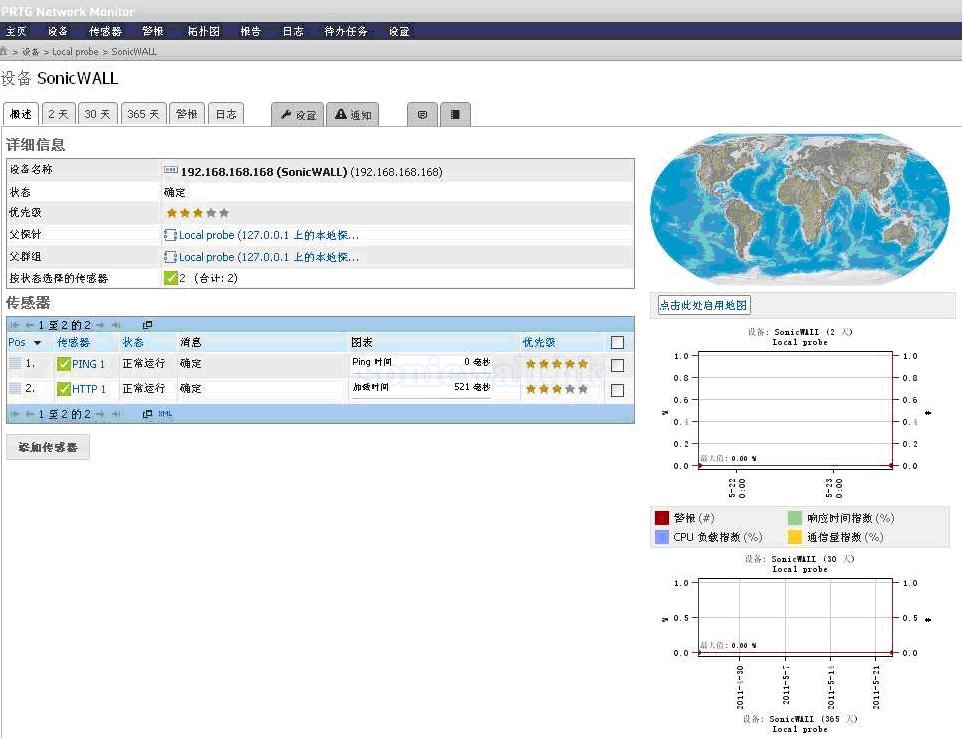Click the green check icon beside 2 (合计: 2)
This screenshot has width=964, height=741.
pyautogui.click(x=170, y=278)
